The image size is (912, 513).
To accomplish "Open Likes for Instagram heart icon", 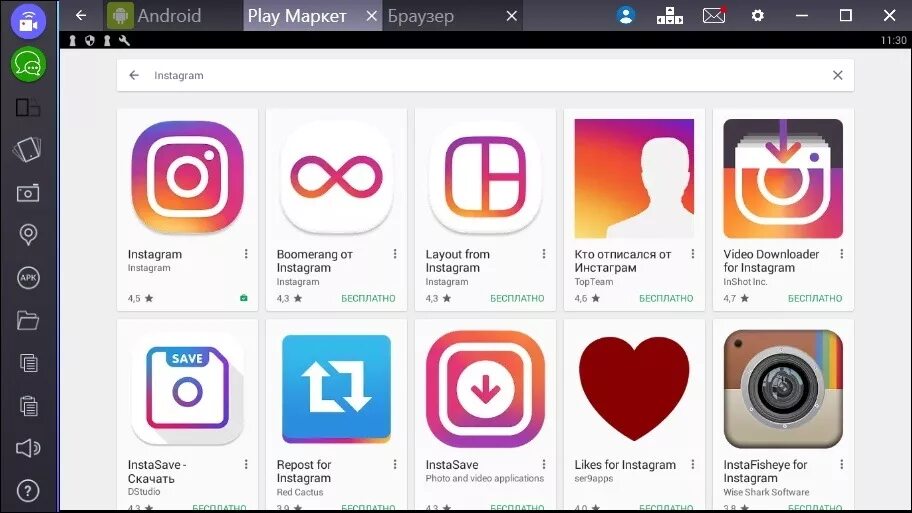I will [634, 389].
